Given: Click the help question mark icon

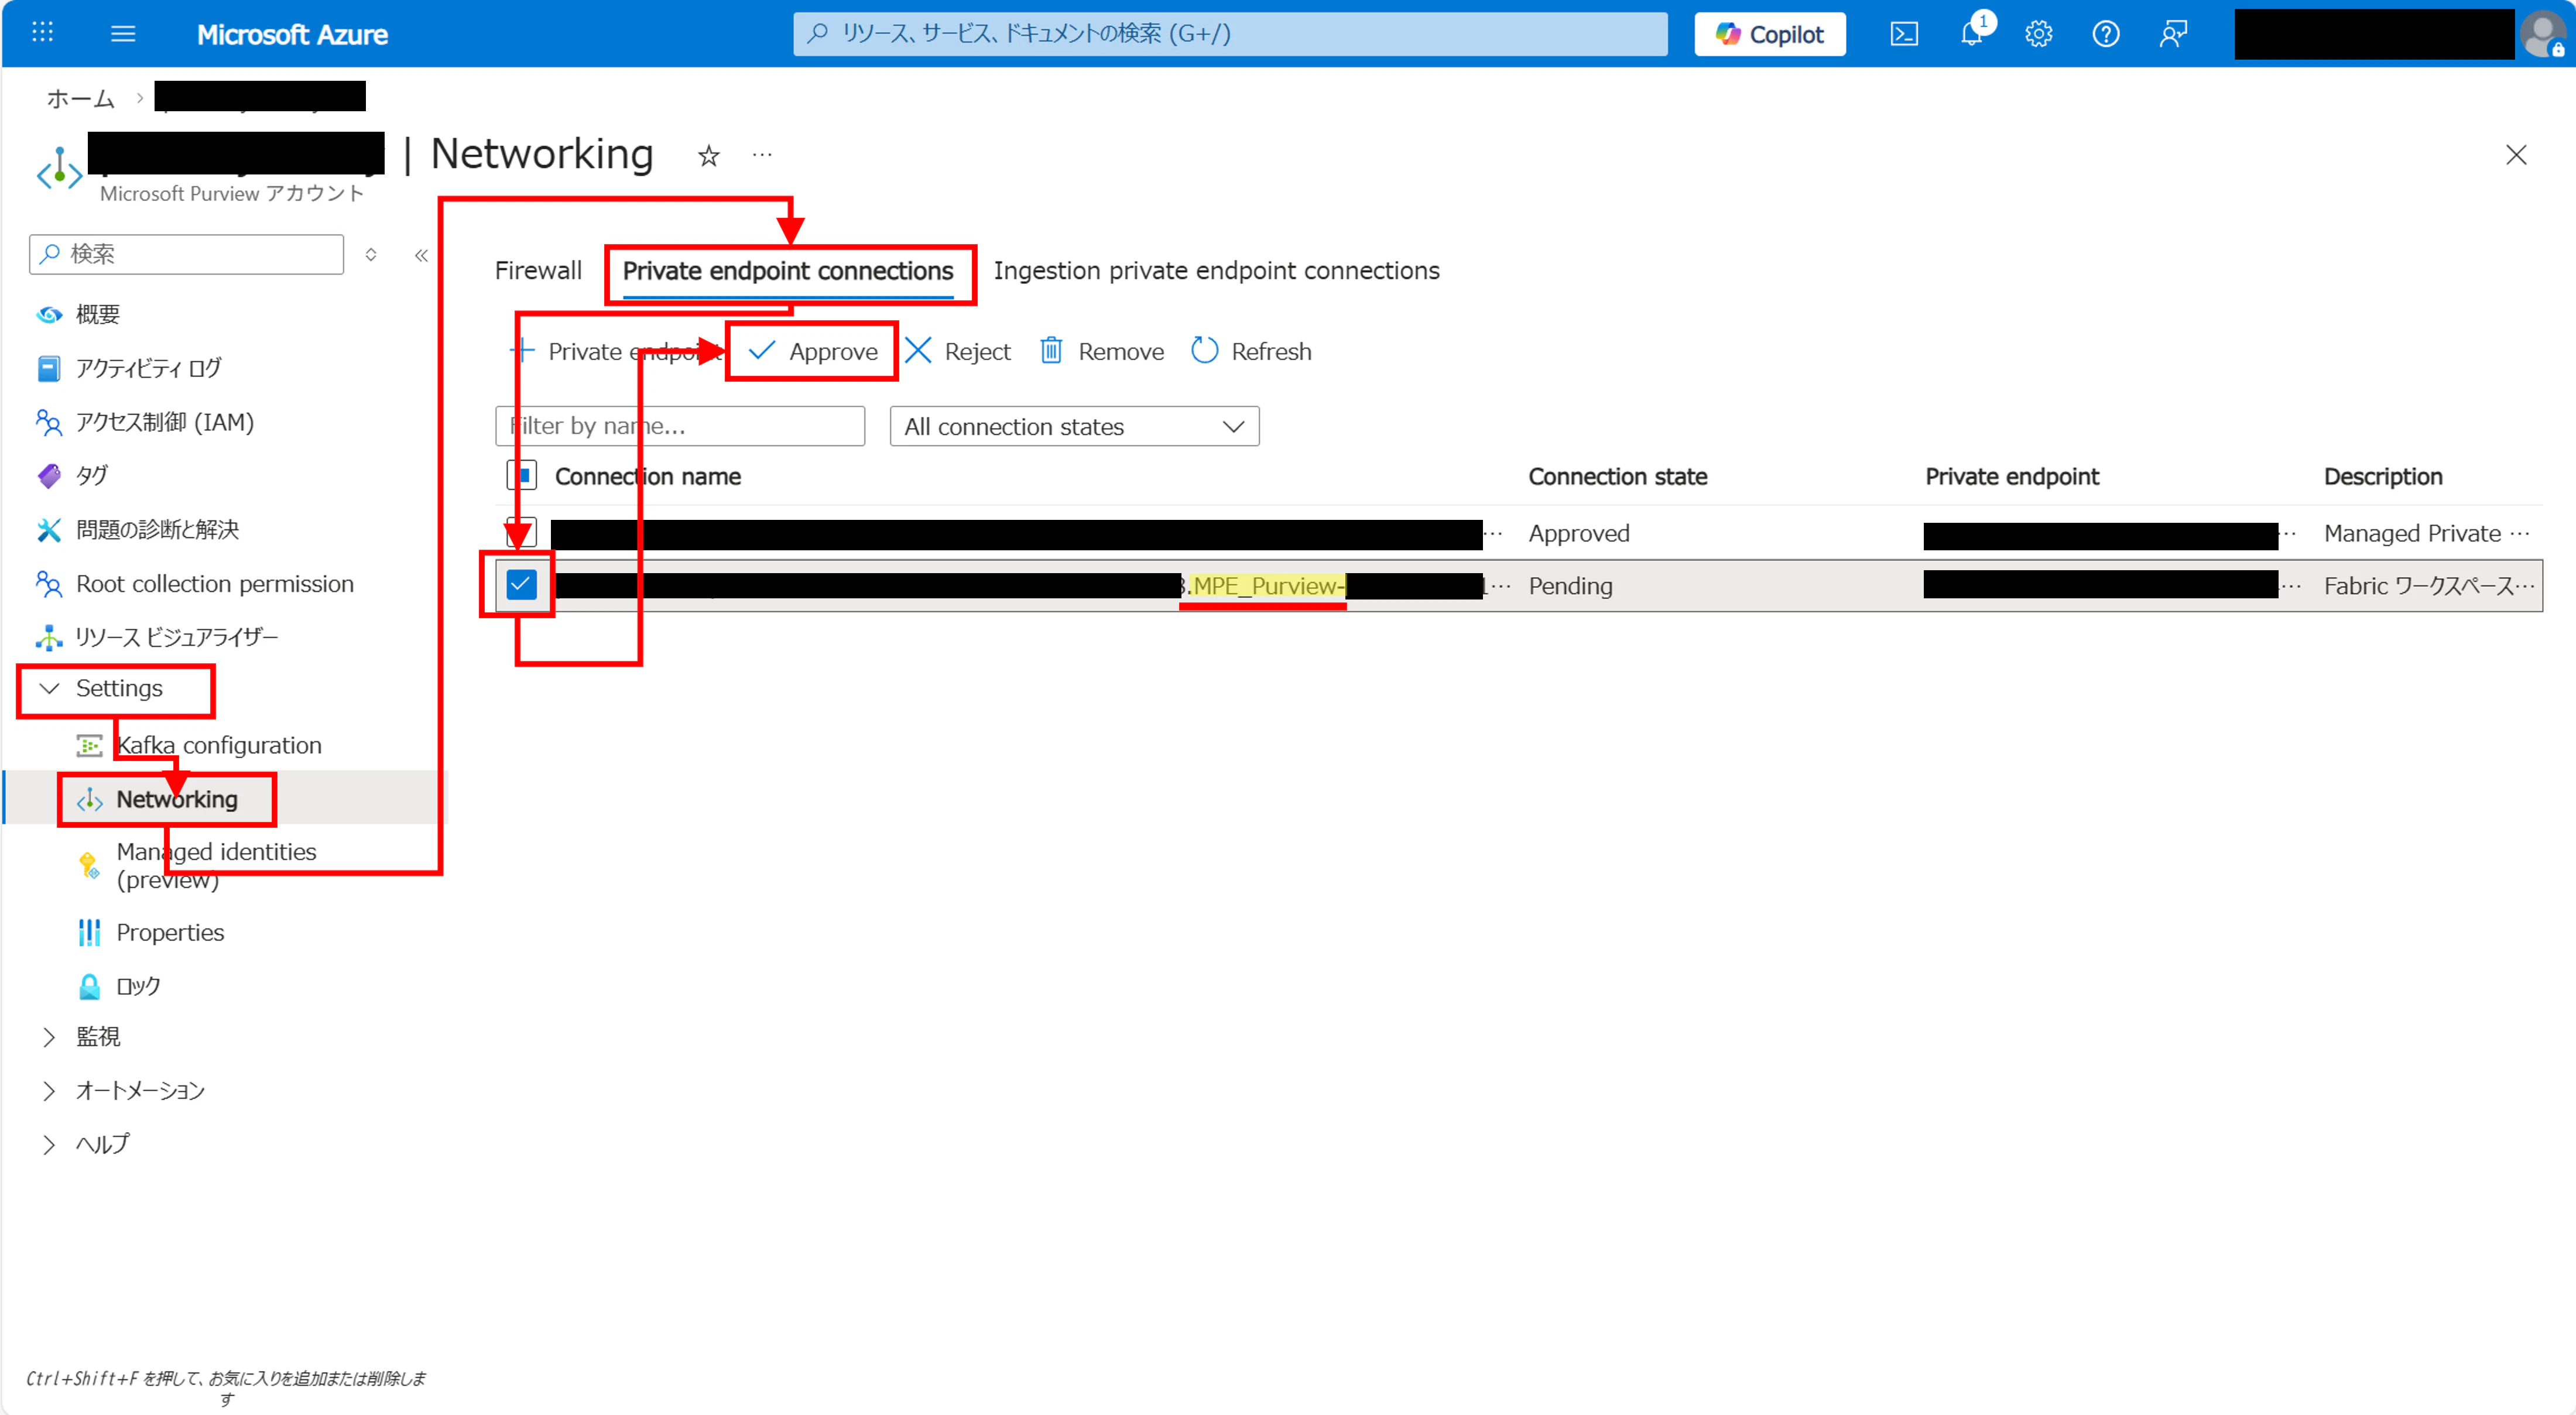Looking at the screenshot, I should coord(2105,34).
